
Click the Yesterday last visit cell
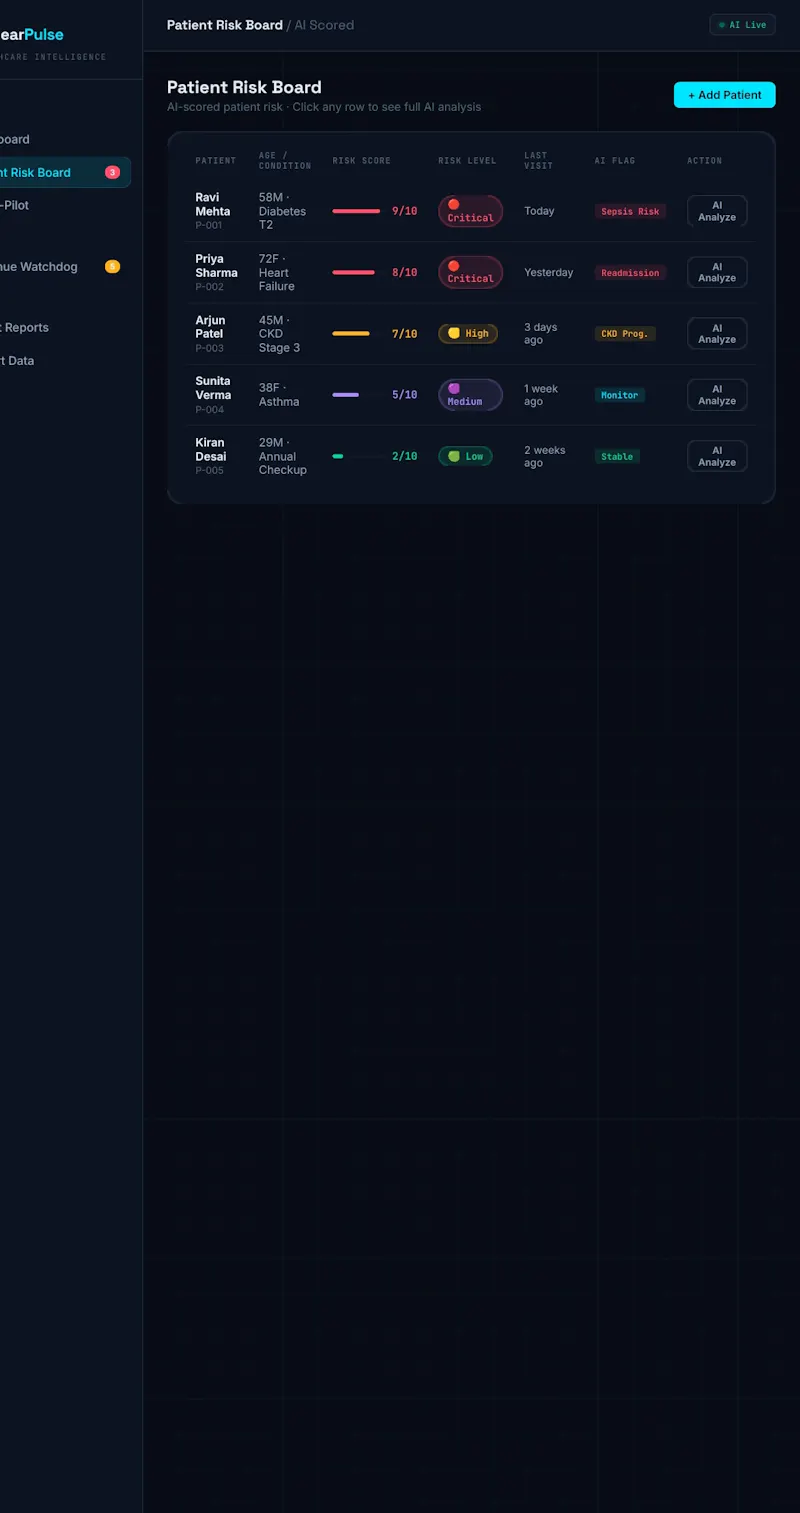click(549, 272)
